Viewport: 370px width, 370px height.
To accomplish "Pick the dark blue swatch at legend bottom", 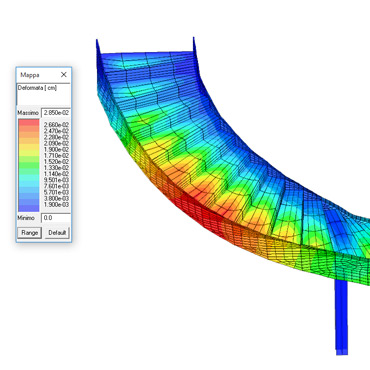I will point(29,208).
